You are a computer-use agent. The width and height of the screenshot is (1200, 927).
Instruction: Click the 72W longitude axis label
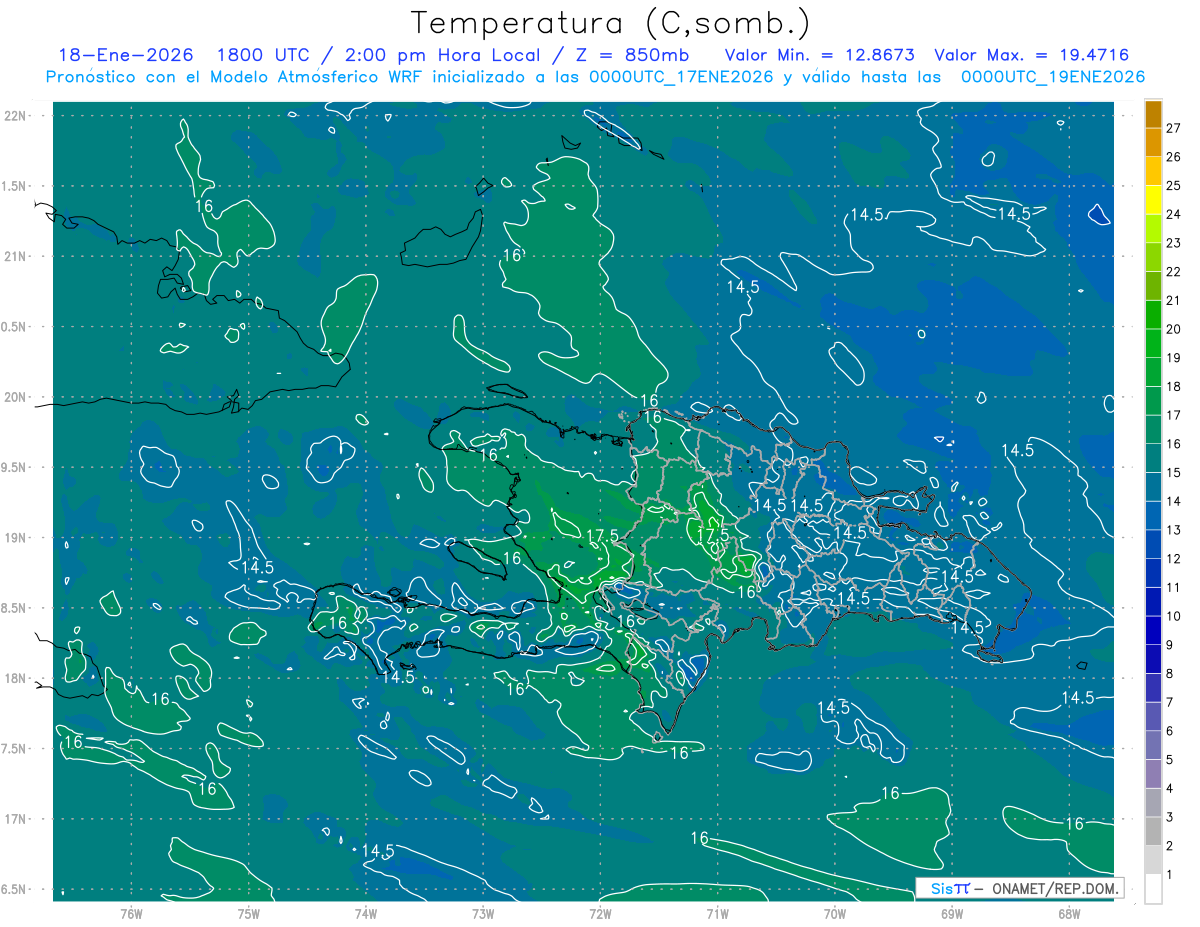click(600, 914)
